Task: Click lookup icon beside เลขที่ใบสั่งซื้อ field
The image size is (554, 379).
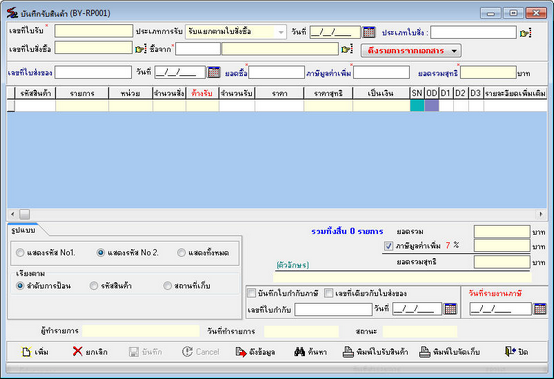Action: coord(140,49)
